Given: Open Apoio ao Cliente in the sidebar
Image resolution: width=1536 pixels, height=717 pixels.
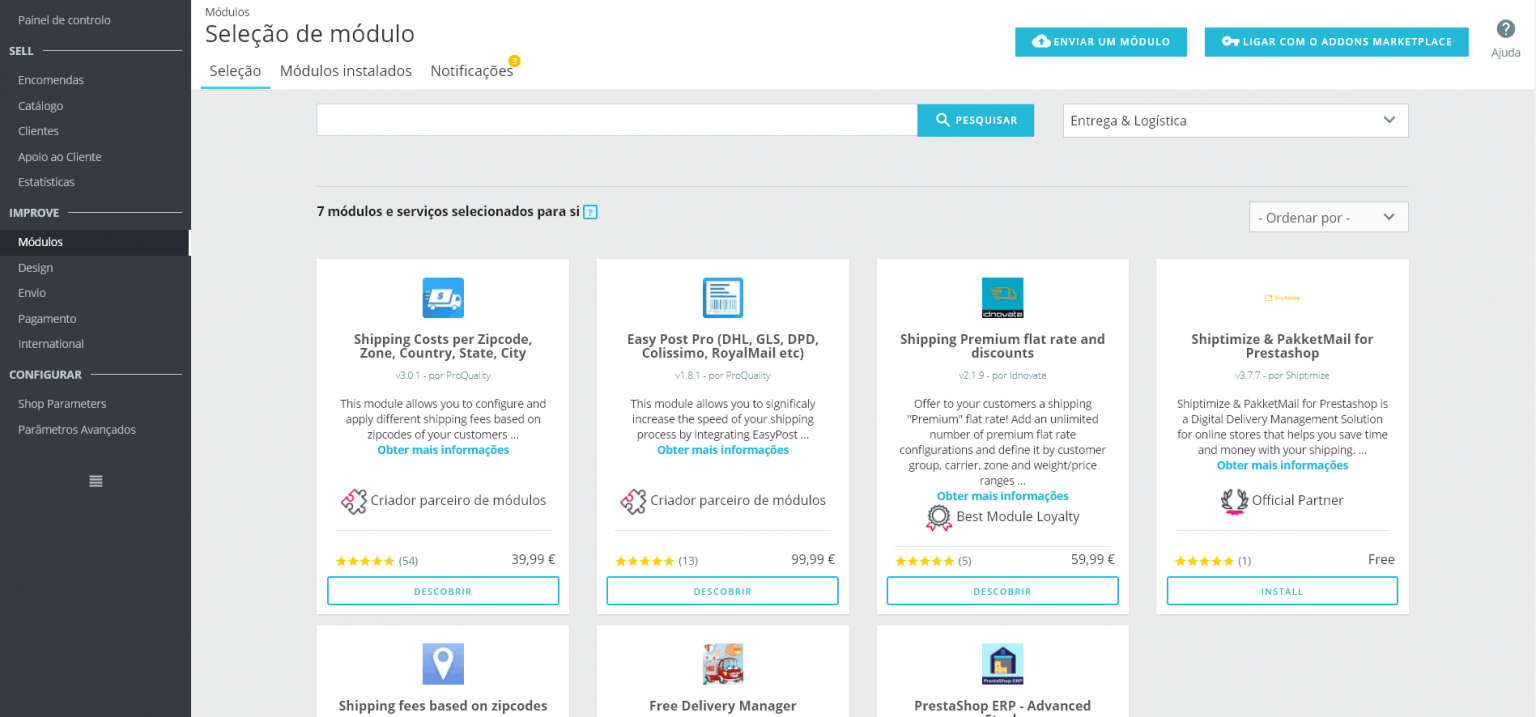Looking at the screenshot, I should coord(60,157).
